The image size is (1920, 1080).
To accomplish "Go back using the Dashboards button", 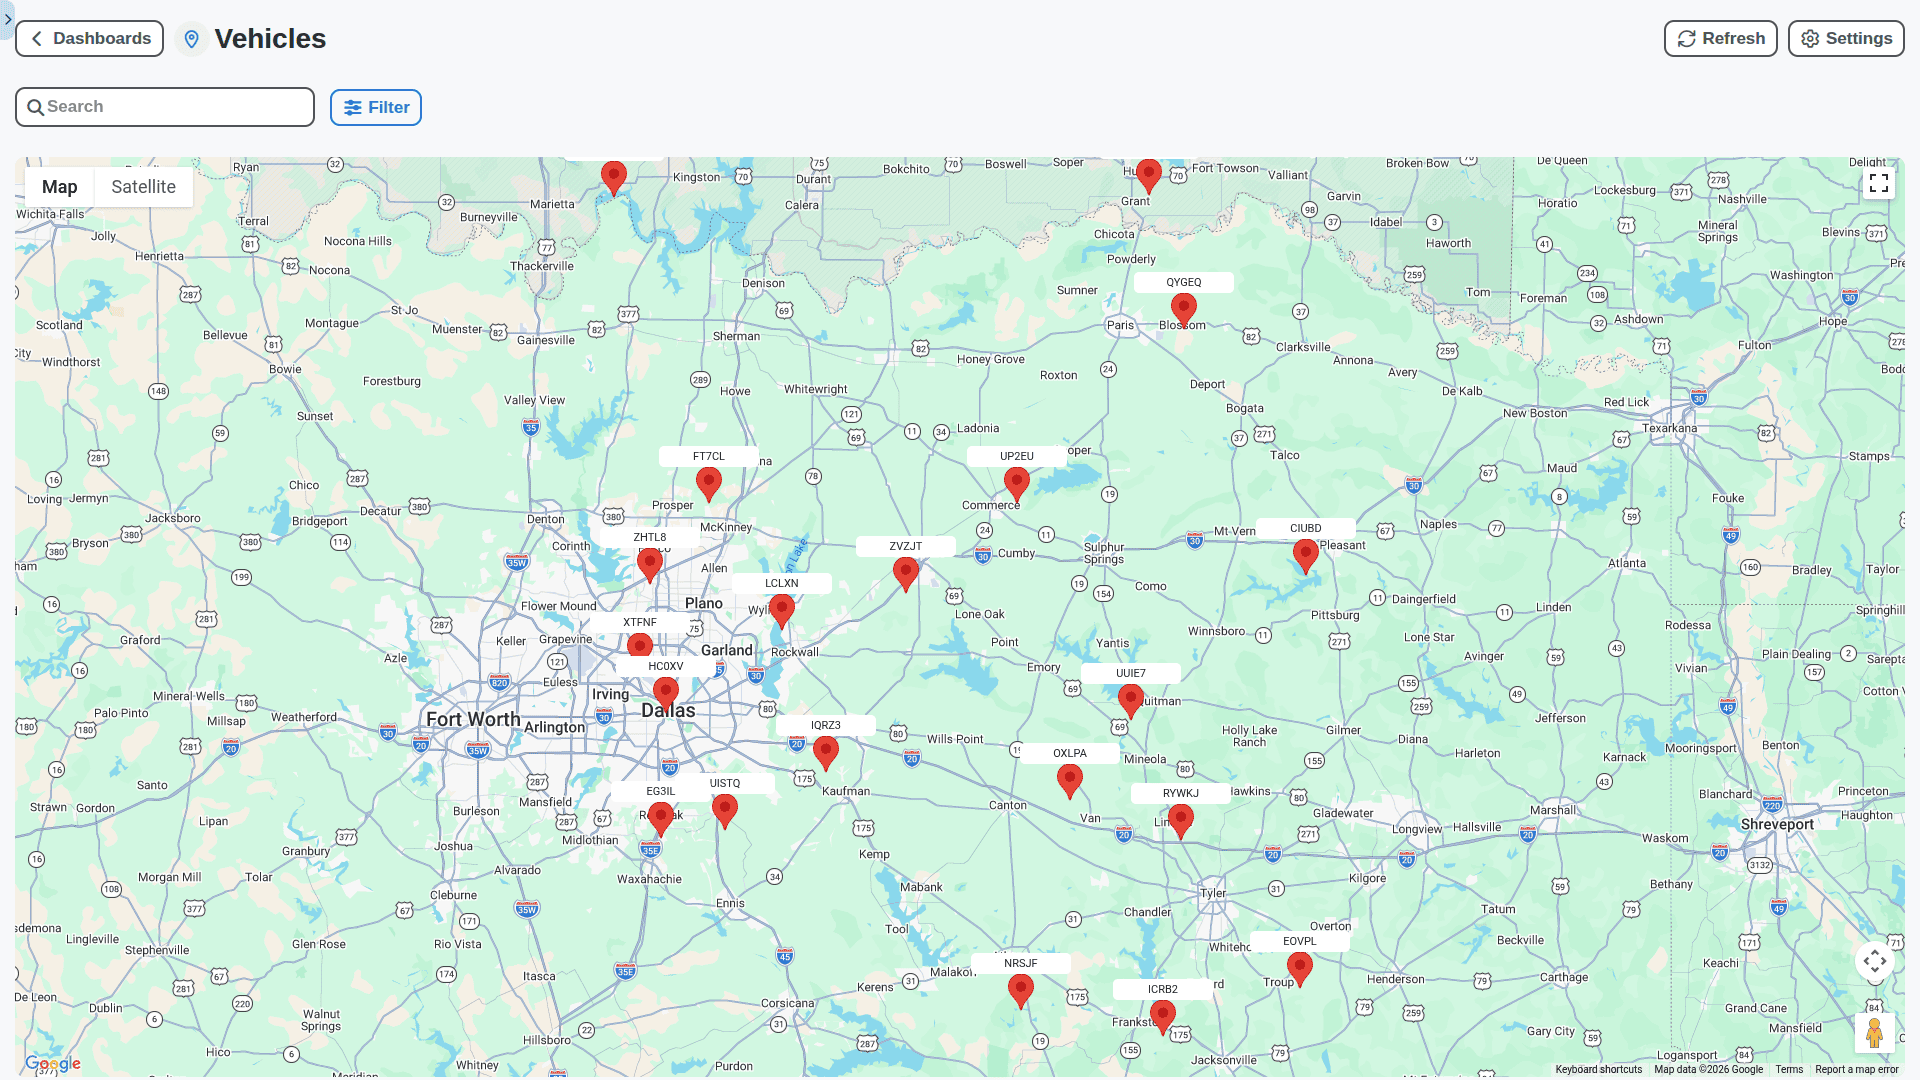I will [89, 38].
